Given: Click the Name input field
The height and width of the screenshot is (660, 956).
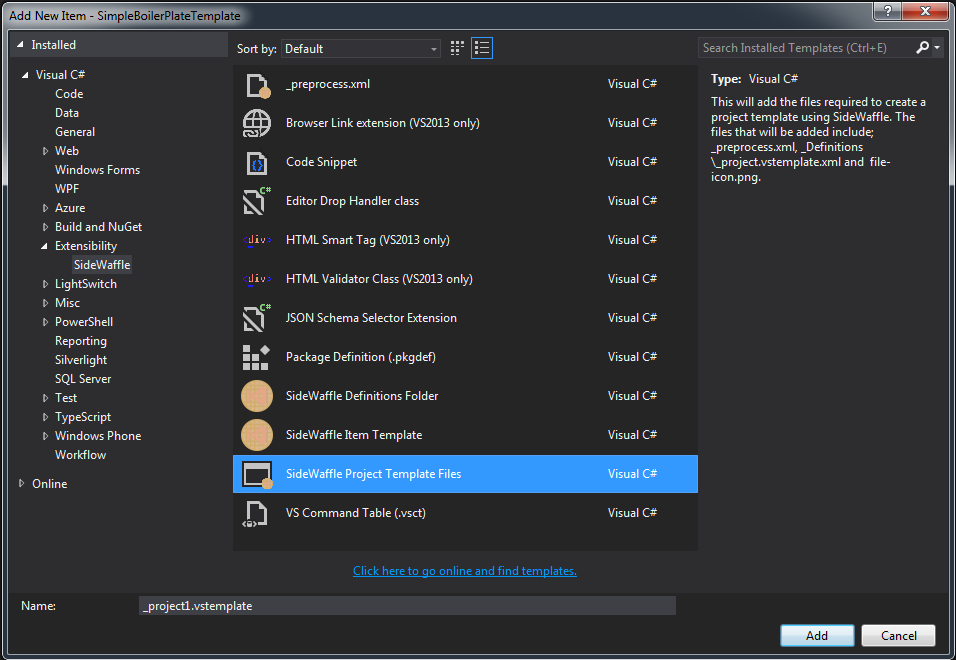Looking at the screenshot, I should click(406, 605).
